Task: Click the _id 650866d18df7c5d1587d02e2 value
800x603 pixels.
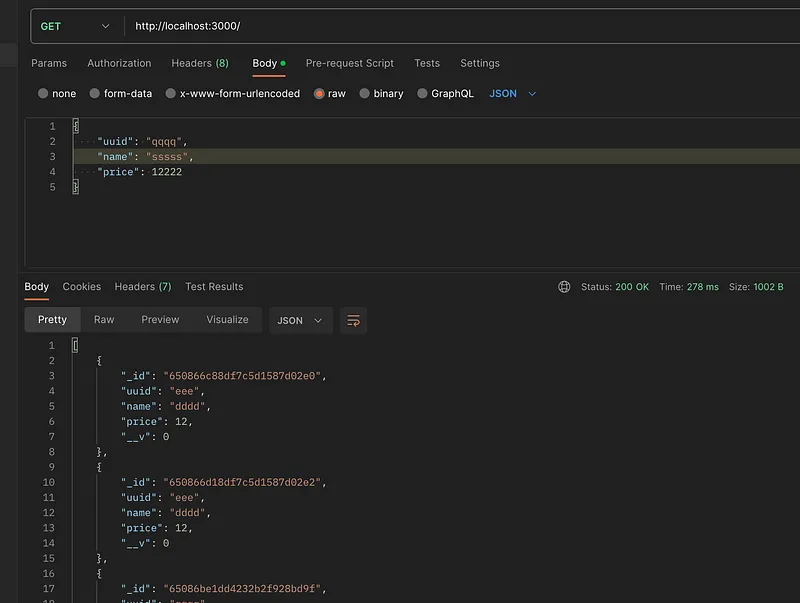Action: click(x=242, y=482)
